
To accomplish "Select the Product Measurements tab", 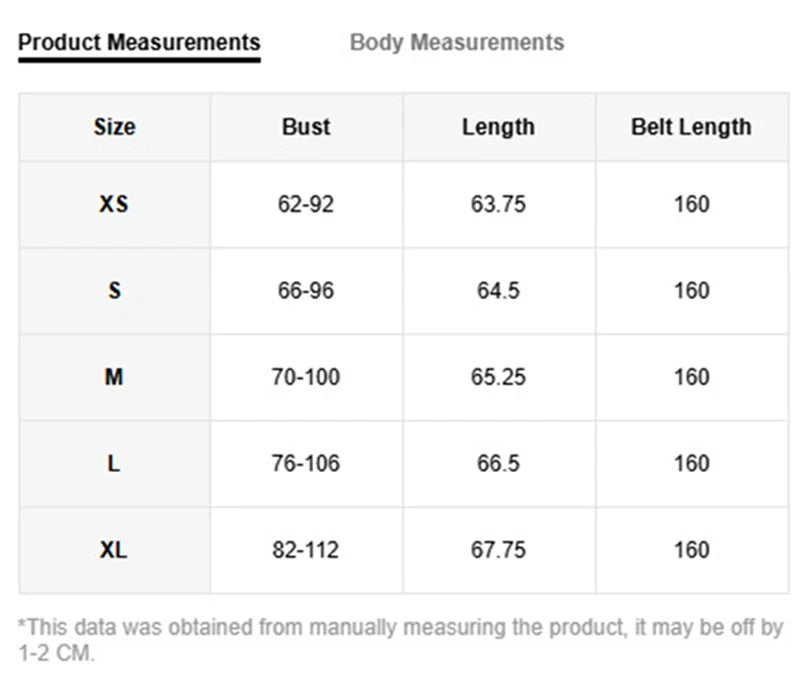I will [x=139, y=42].
